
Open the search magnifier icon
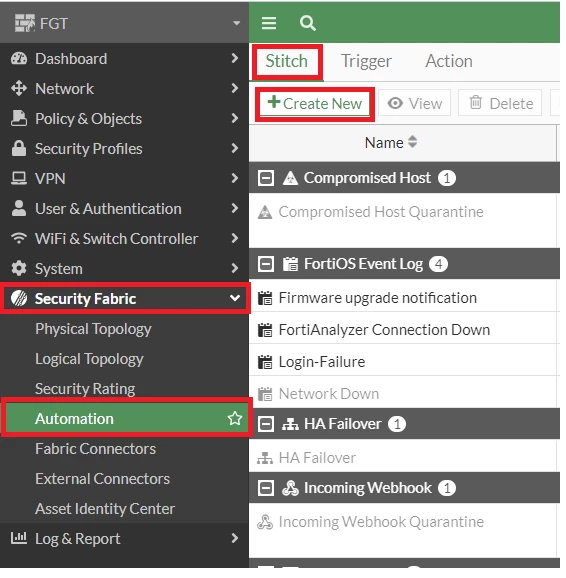click(x=310, y=23)
